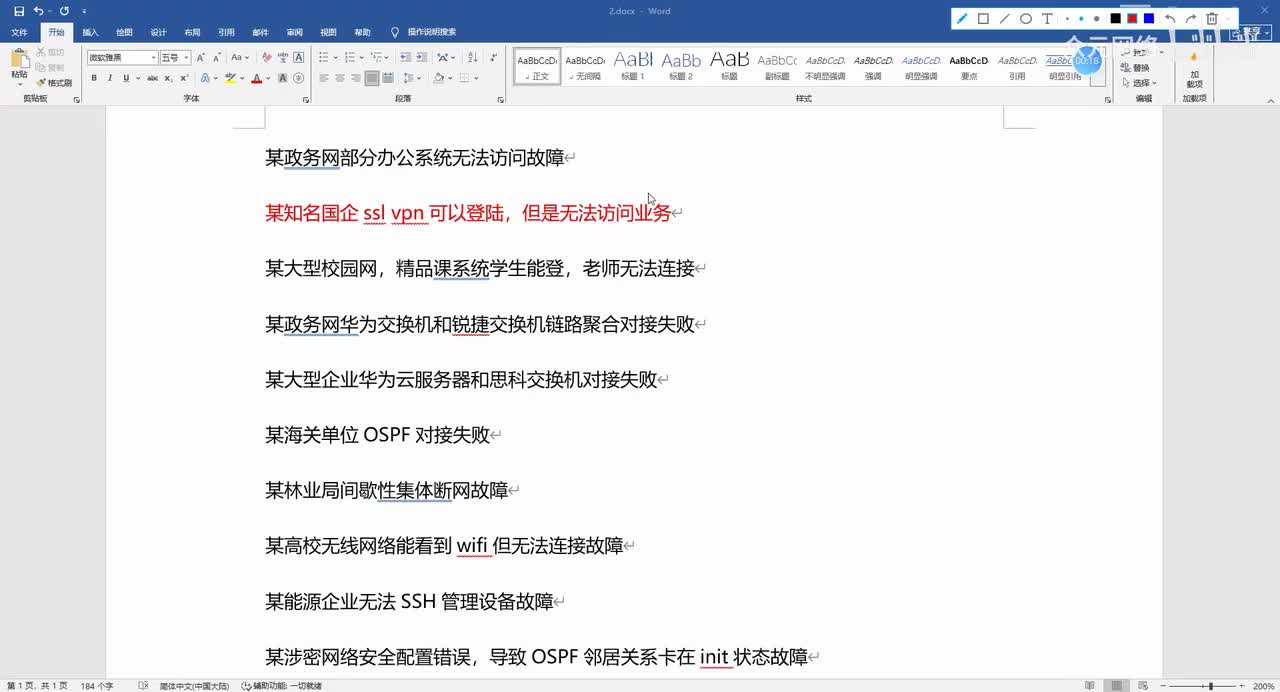The width and height of the screenshot is (1280, 692).
Task: Click the Increase Font Size icon
Action: (201, 58)
